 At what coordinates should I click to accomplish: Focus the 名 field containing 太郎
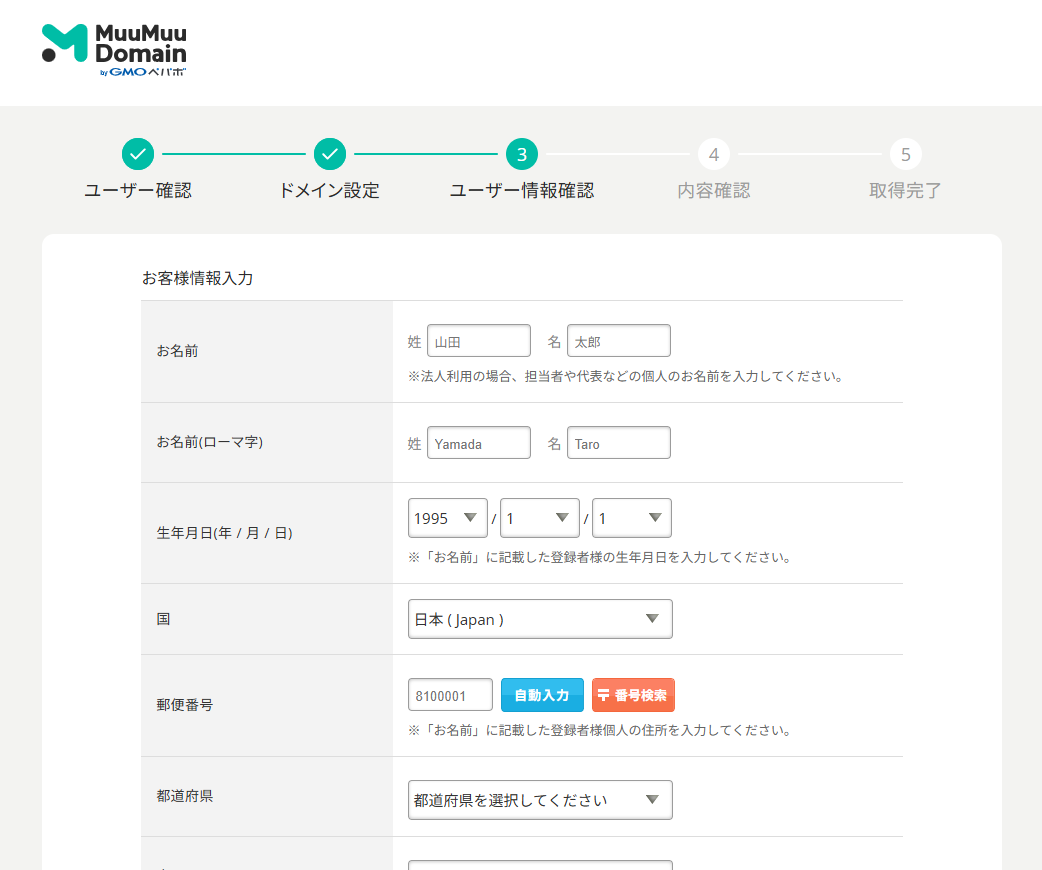(619, 341)
